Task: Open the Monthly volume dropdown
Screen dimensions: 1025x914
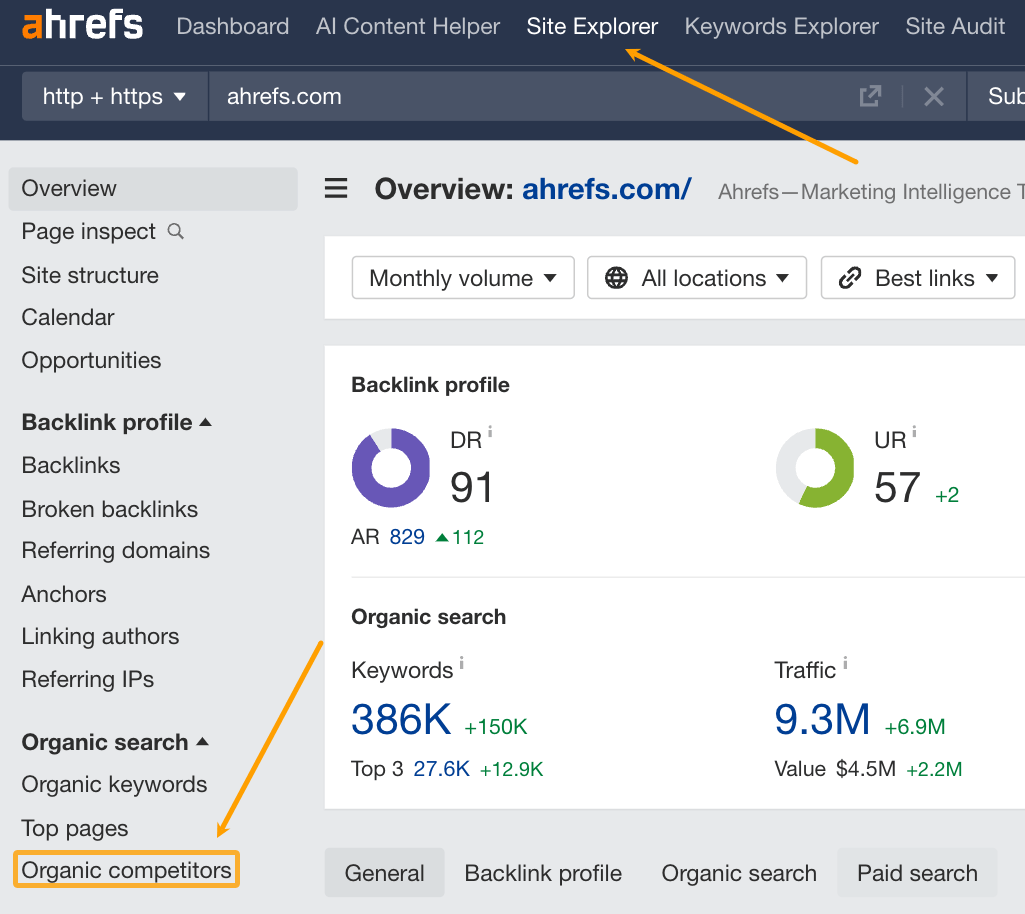Action: click(x=462, y=277)
